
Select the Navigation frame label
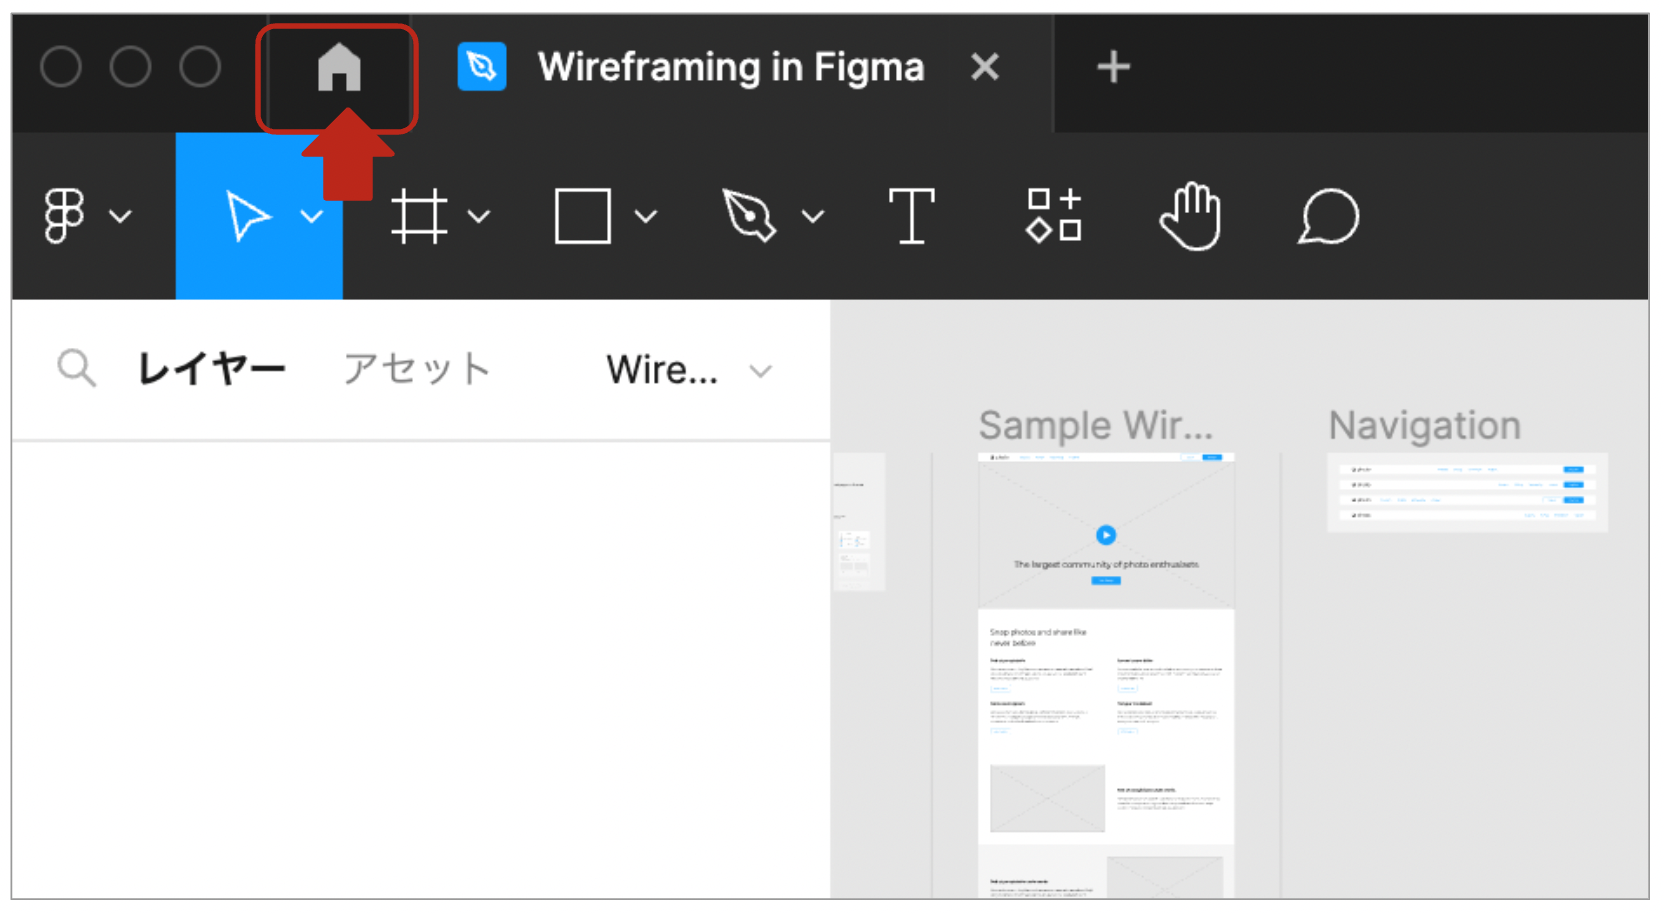pyautogui.click(x=1424, y=426)
